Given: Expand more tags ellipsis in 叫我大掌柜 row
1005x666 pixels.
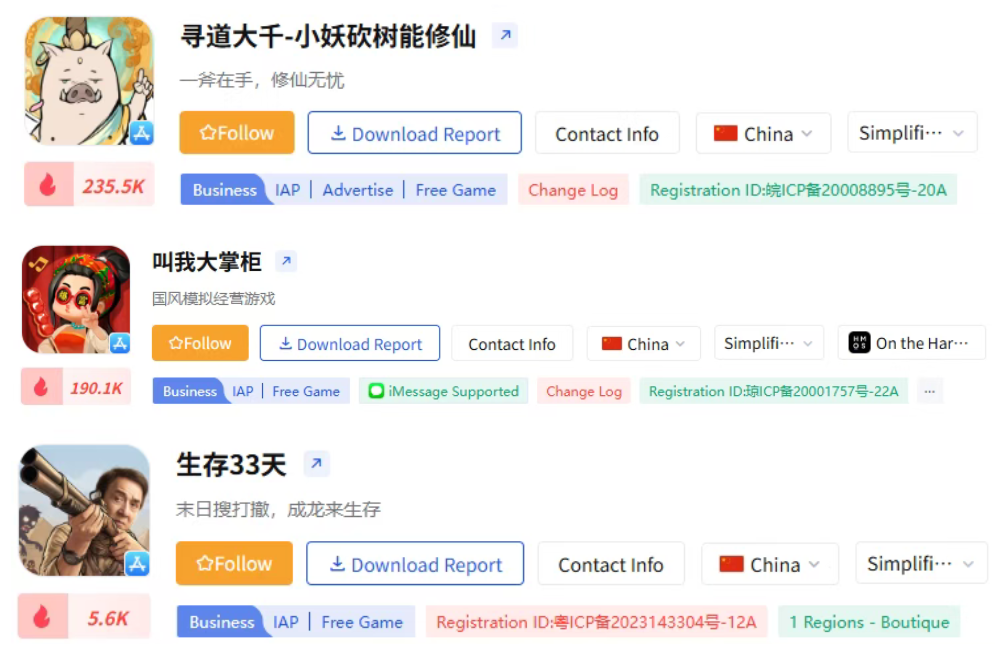Looking at the screenshot, I should coord(929,391).
